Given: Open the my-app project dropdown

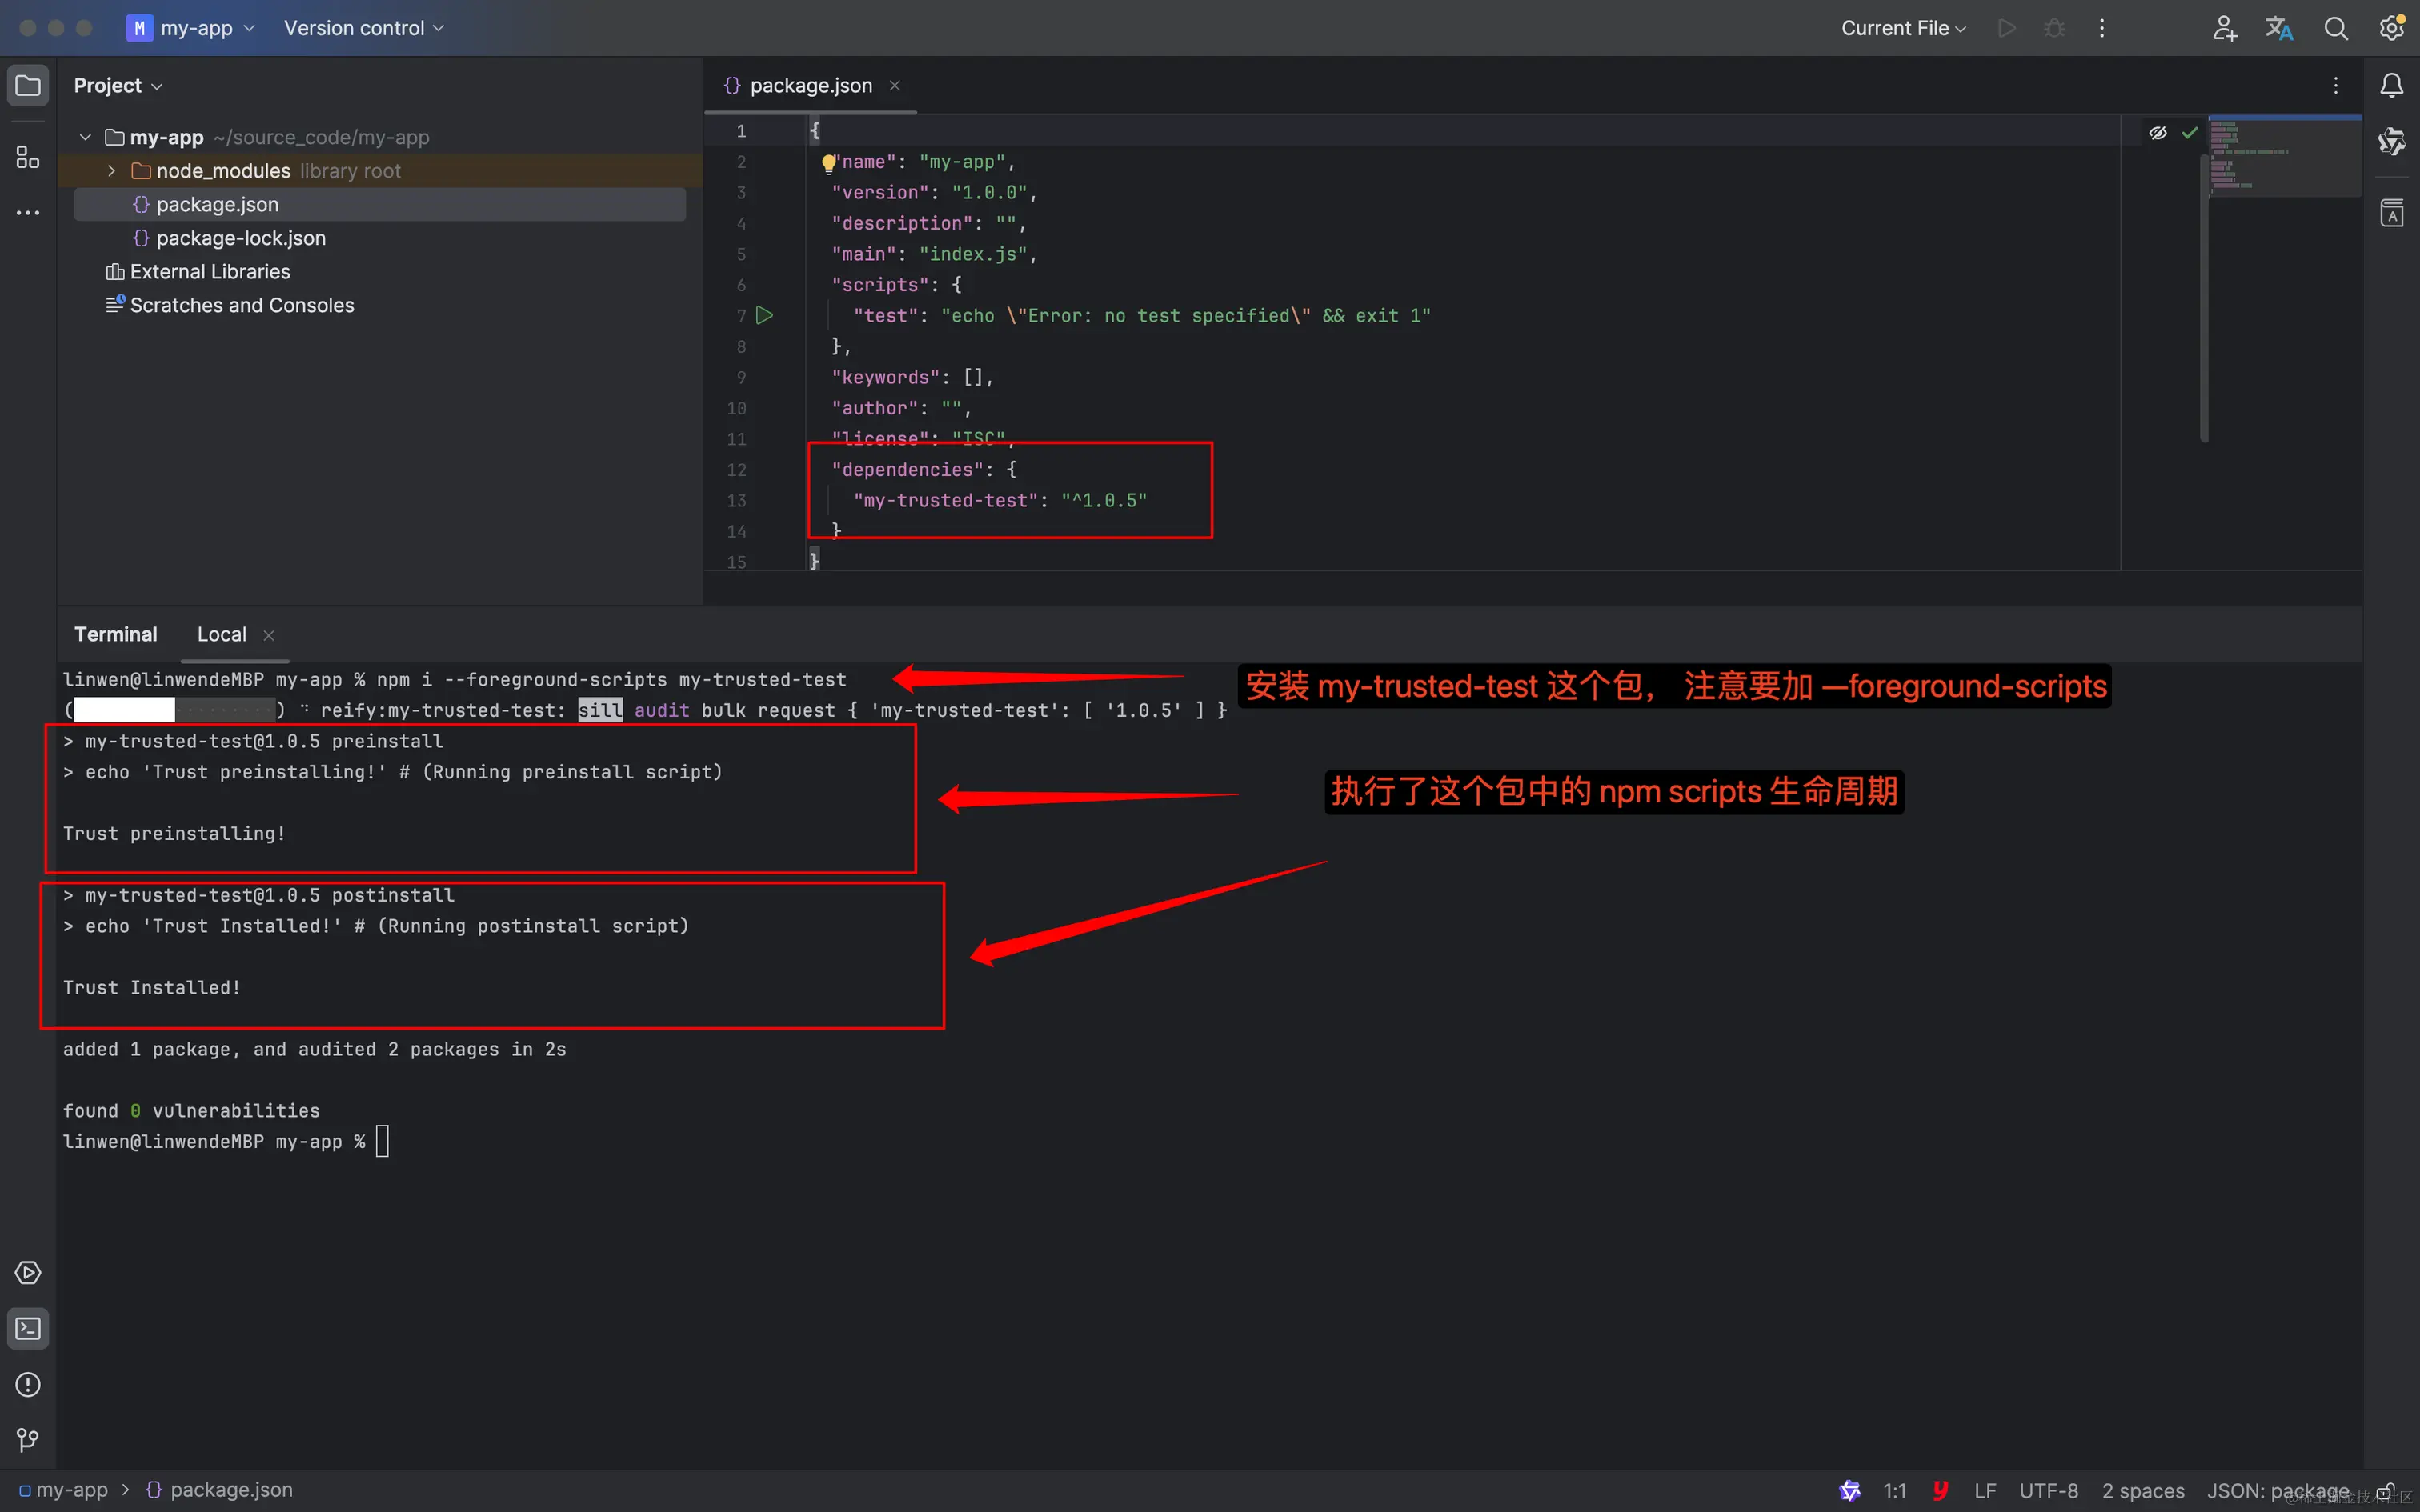Looking at the screenshot, I should [x=191, y=28].
